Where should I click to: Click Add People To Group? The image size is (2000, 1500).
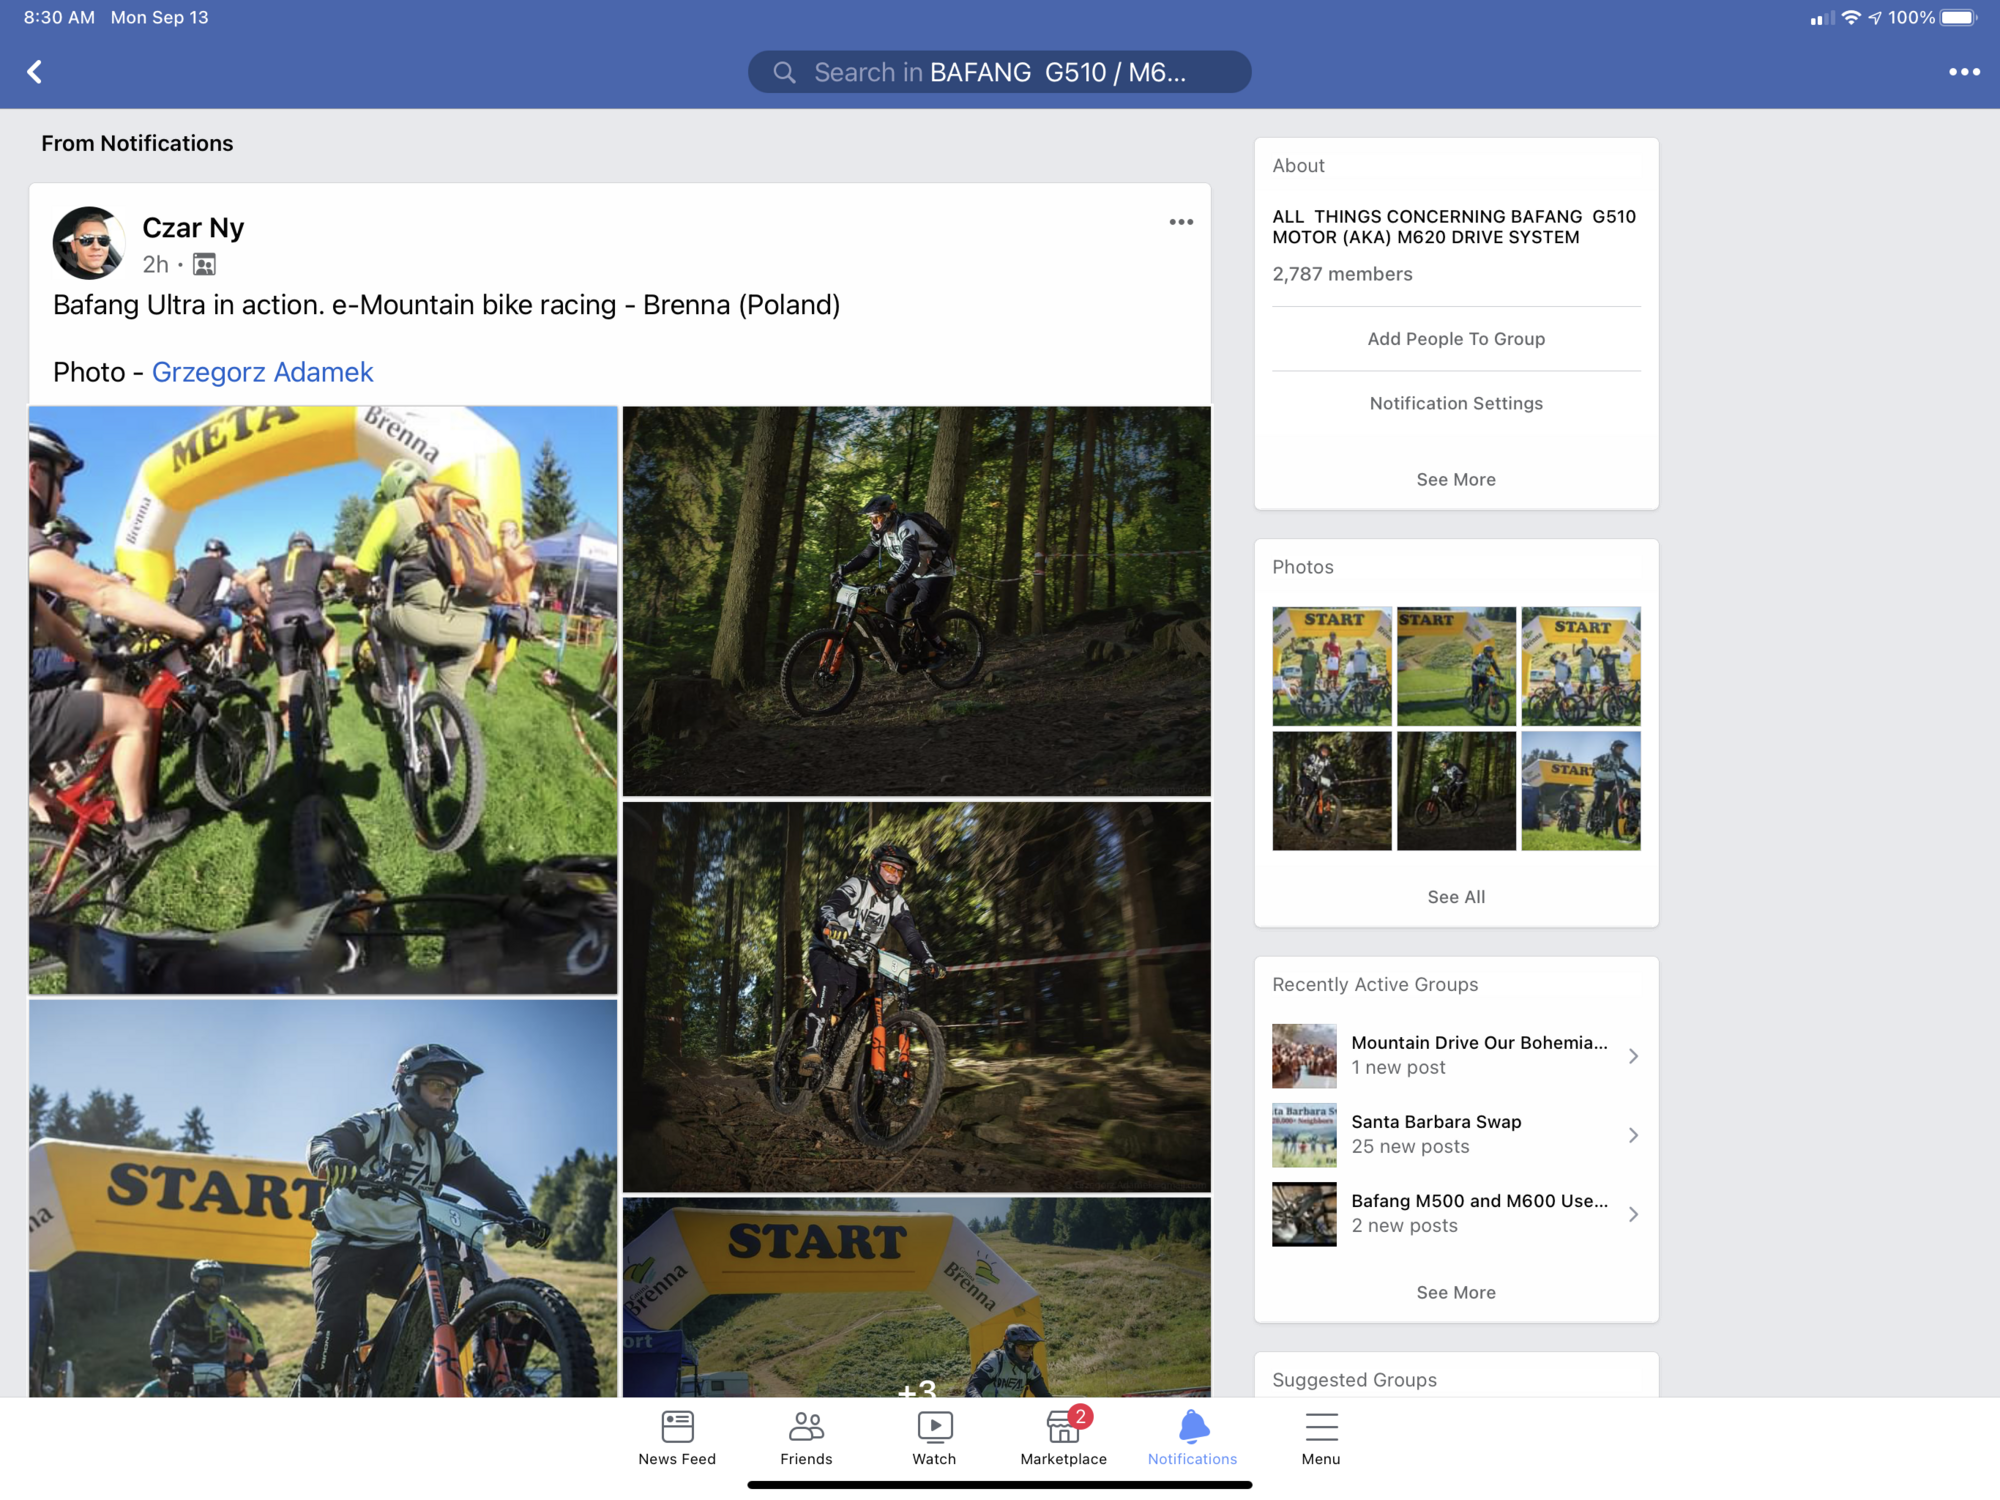coord(1456,339)
